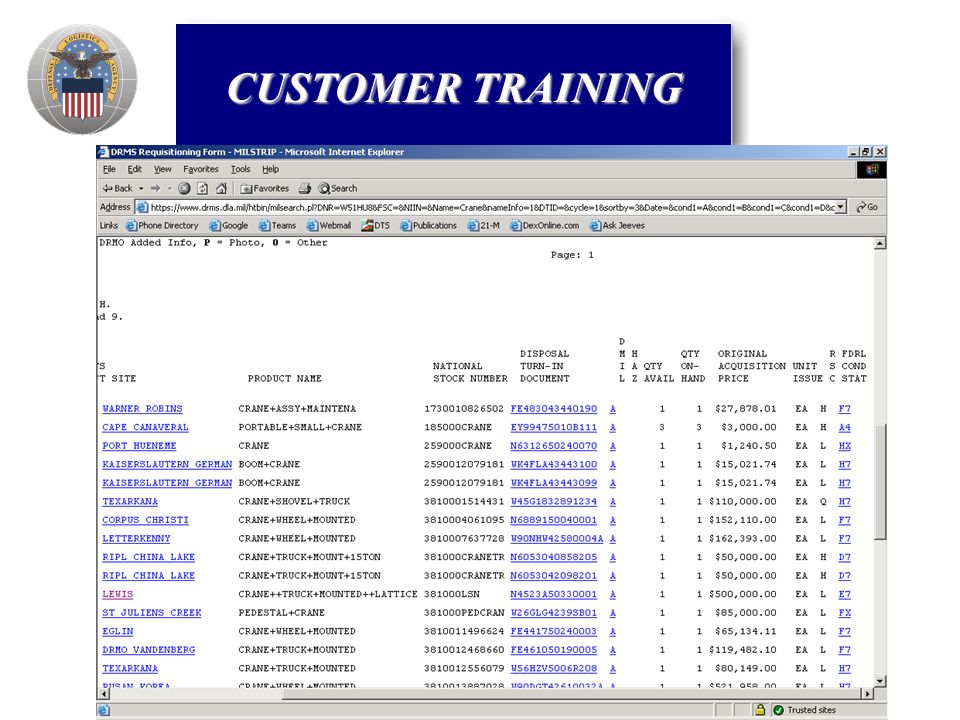Open PORT HUENEME site link
The width and height of the screenshot is (960, 720).
pos(139,446)
